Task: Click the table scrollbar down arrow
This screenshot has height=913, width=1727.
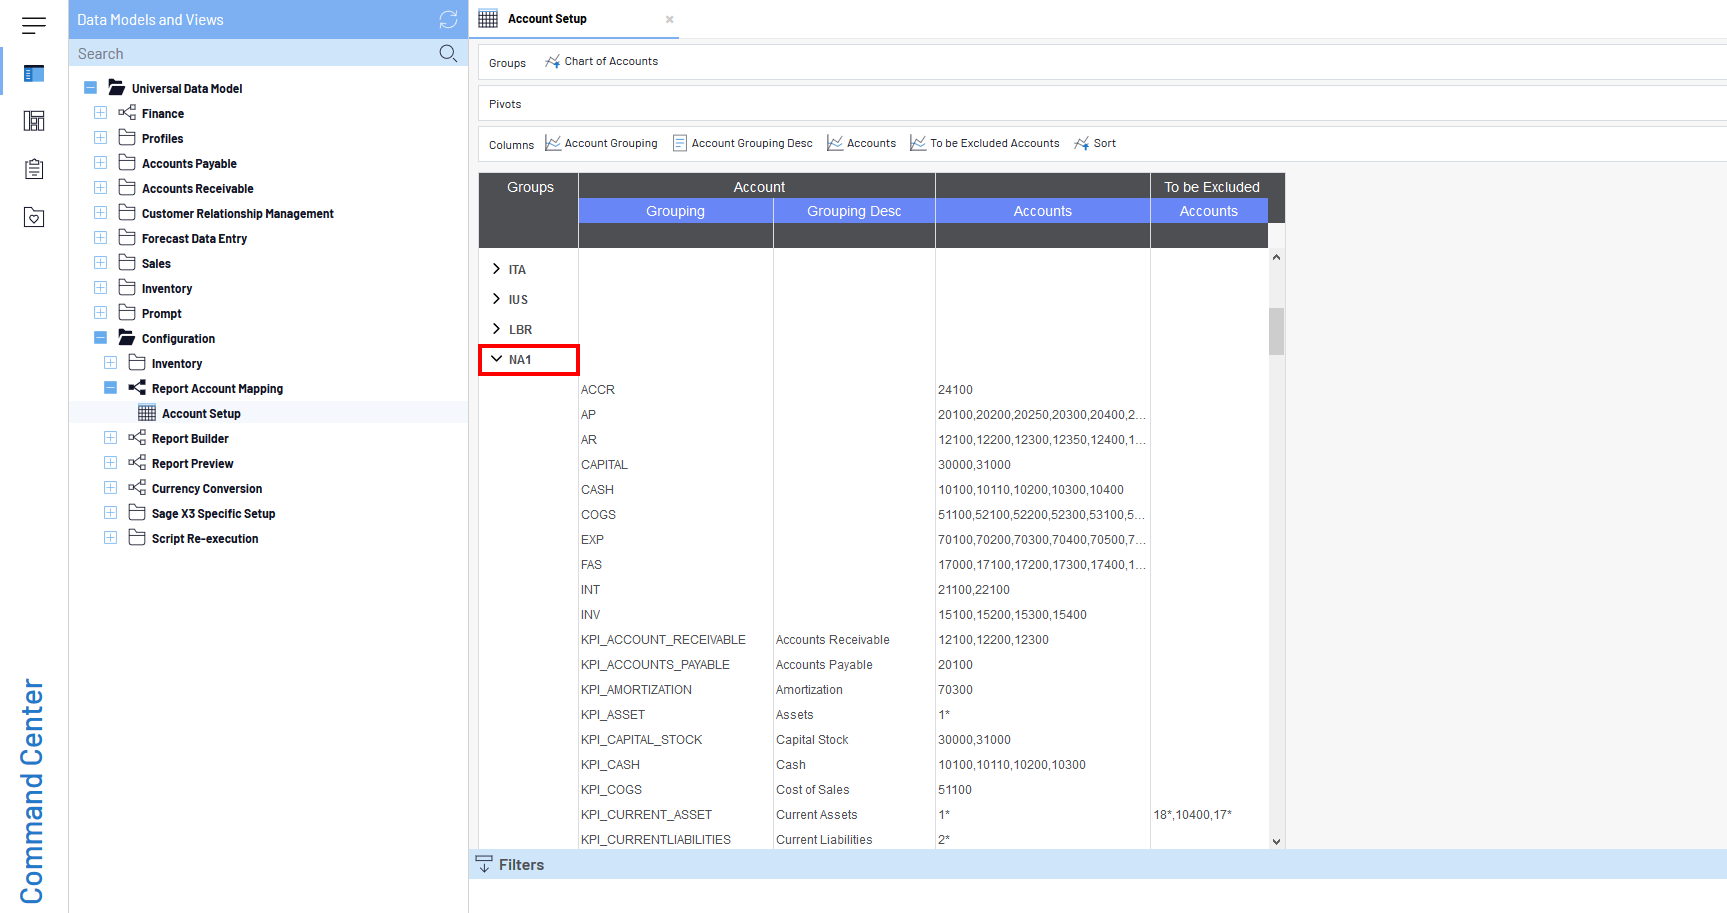Action: (x=1276, y=841)
